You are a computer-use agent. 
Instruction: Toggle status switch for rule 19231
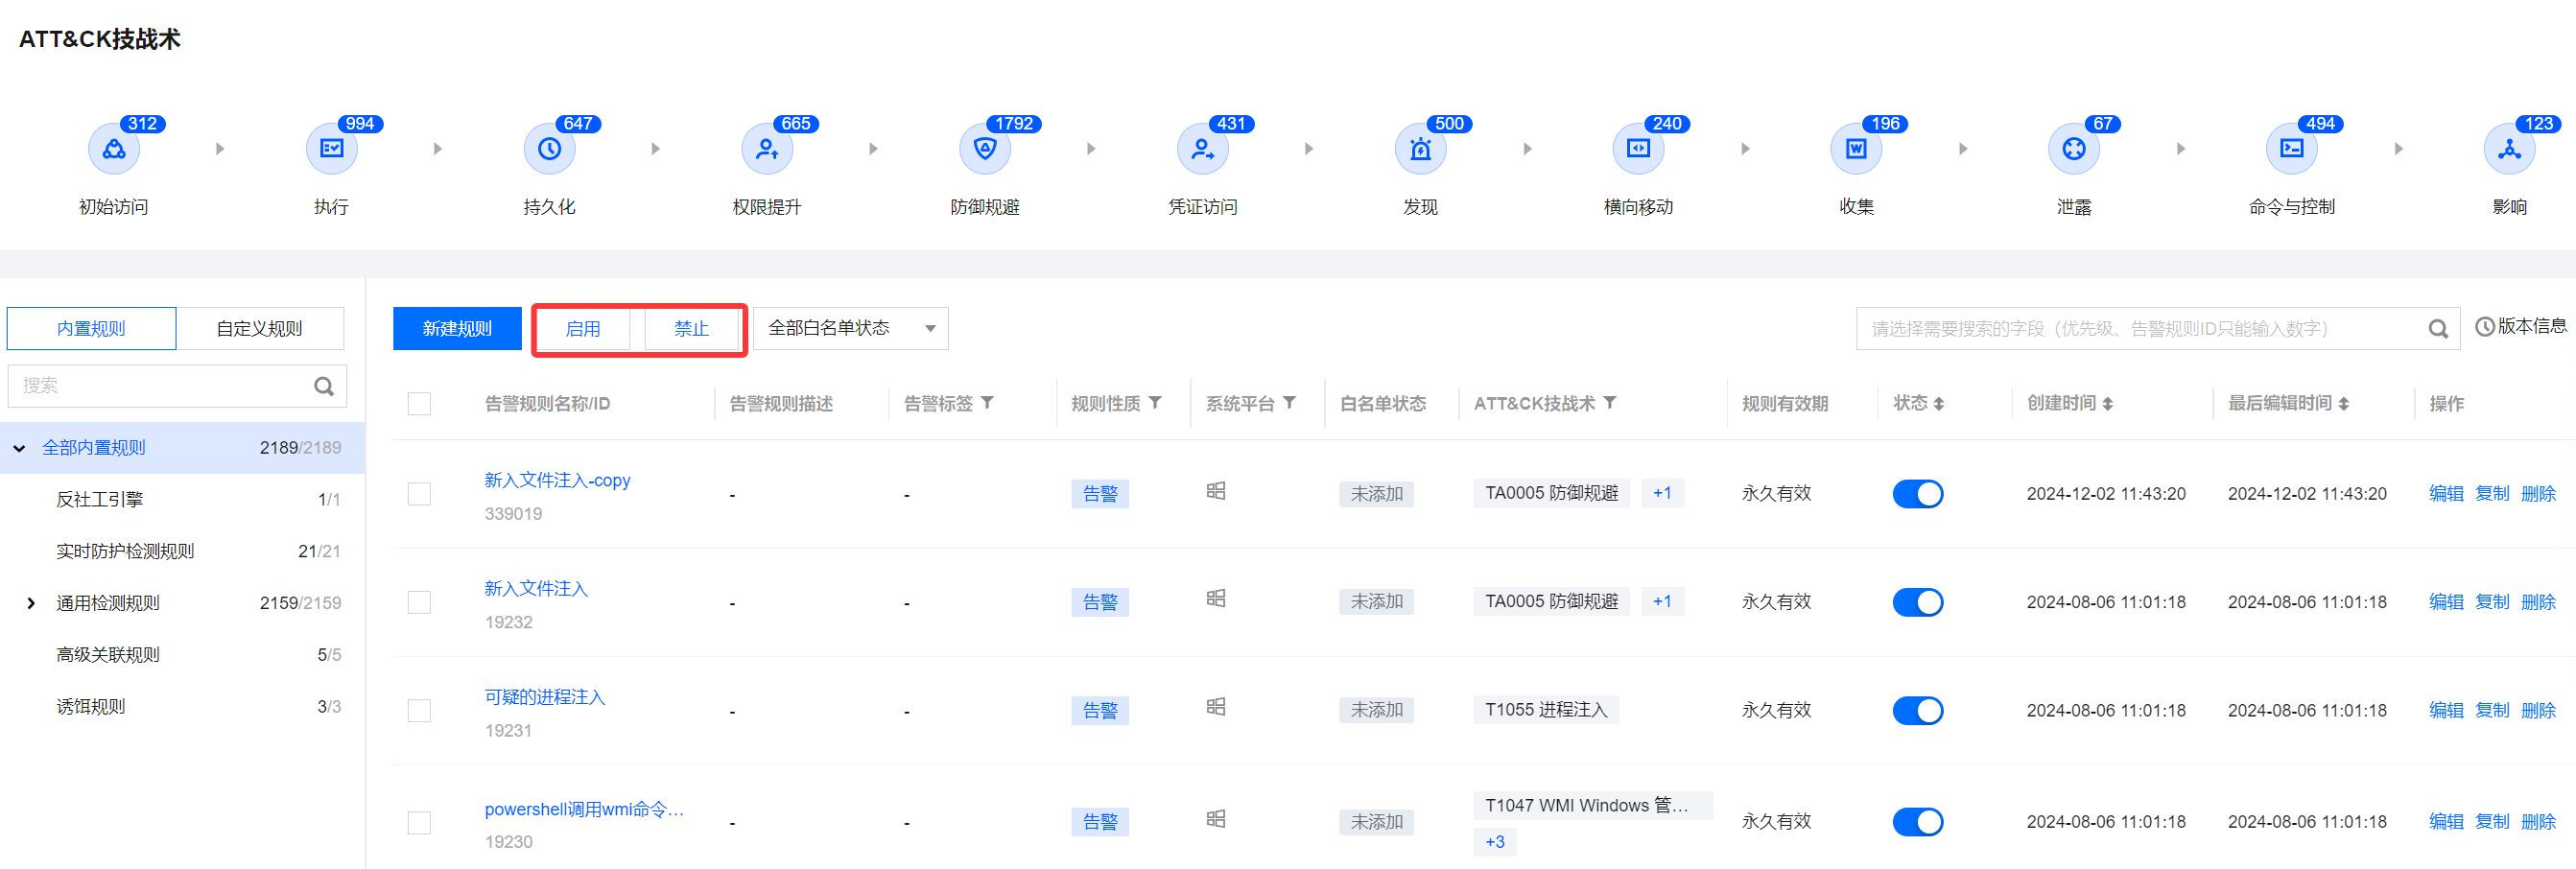[1917, 711]
